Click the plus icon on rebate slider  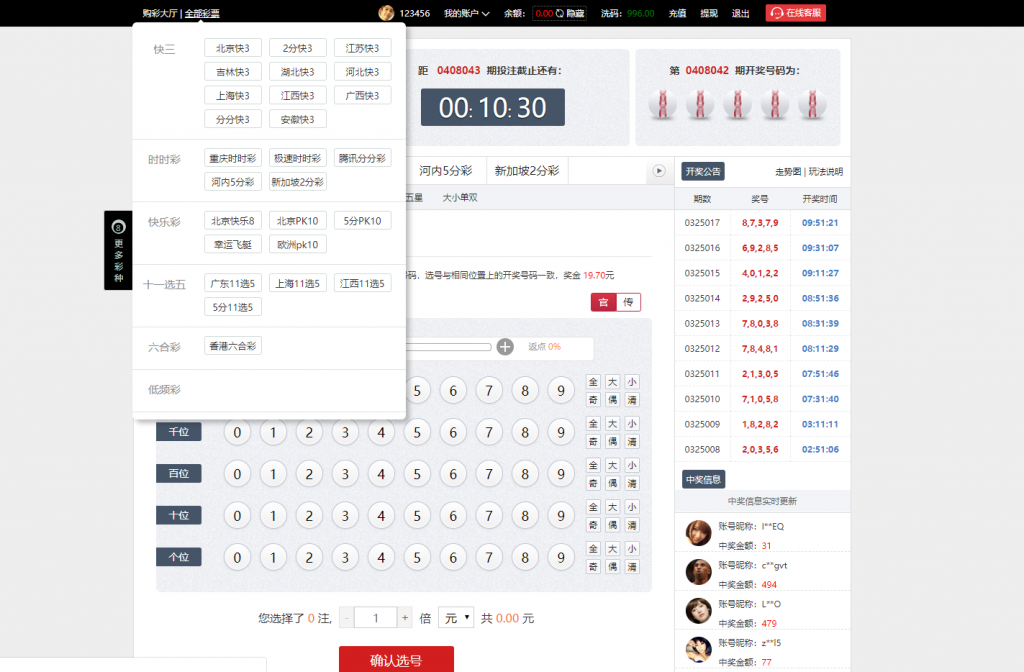point(505,347)
